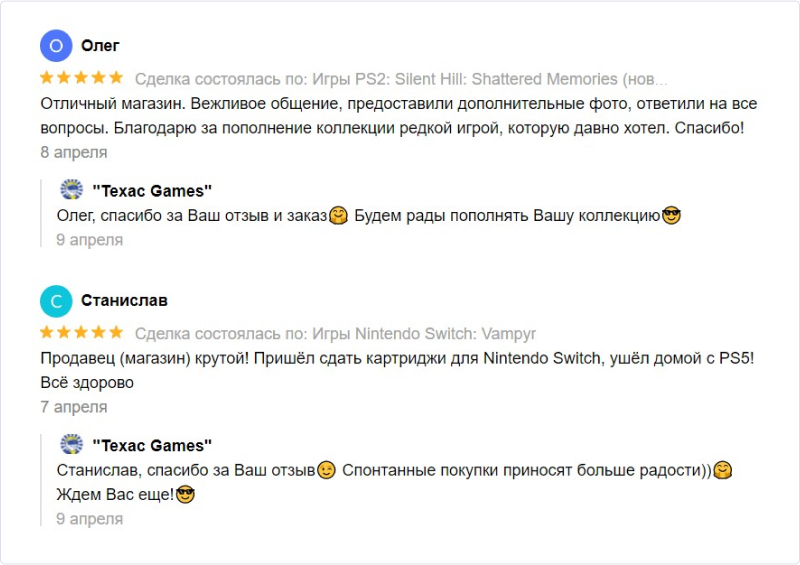Open reviewer name Олег
Viewport: 800px width, 565px height.
[x=100, y=46]
